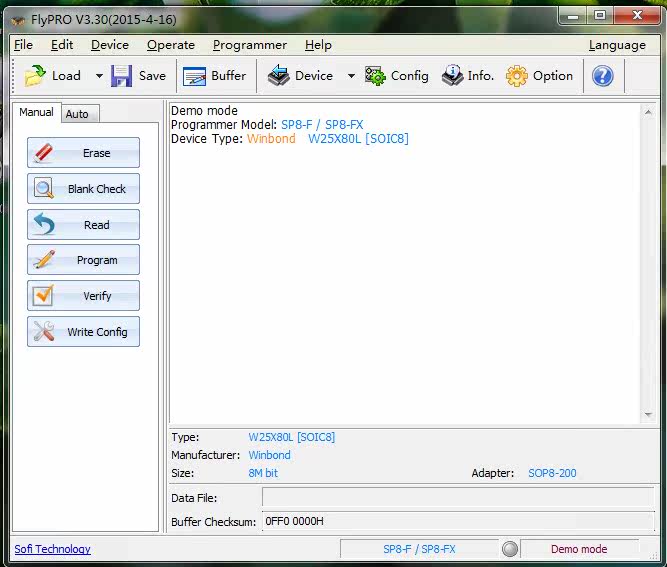Image resolution: width=667 pixels, height=567 pixels.
Task: Switch to the Auto tab
Action: pos(77,114)
